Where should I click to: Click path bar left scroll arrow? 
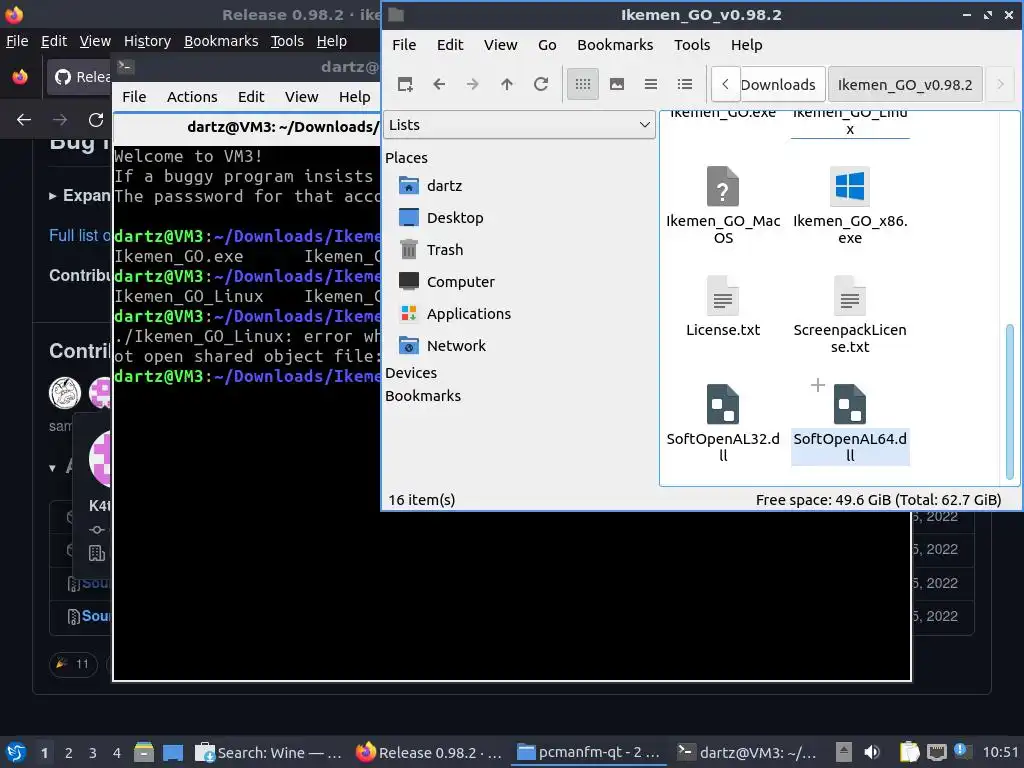(725, 84)
